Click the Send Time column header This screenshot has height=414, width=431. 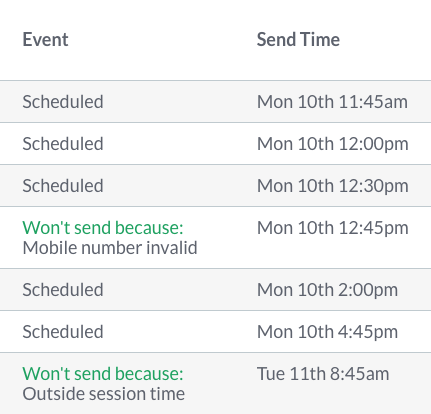pyautogui.click(x=298, y=40)
